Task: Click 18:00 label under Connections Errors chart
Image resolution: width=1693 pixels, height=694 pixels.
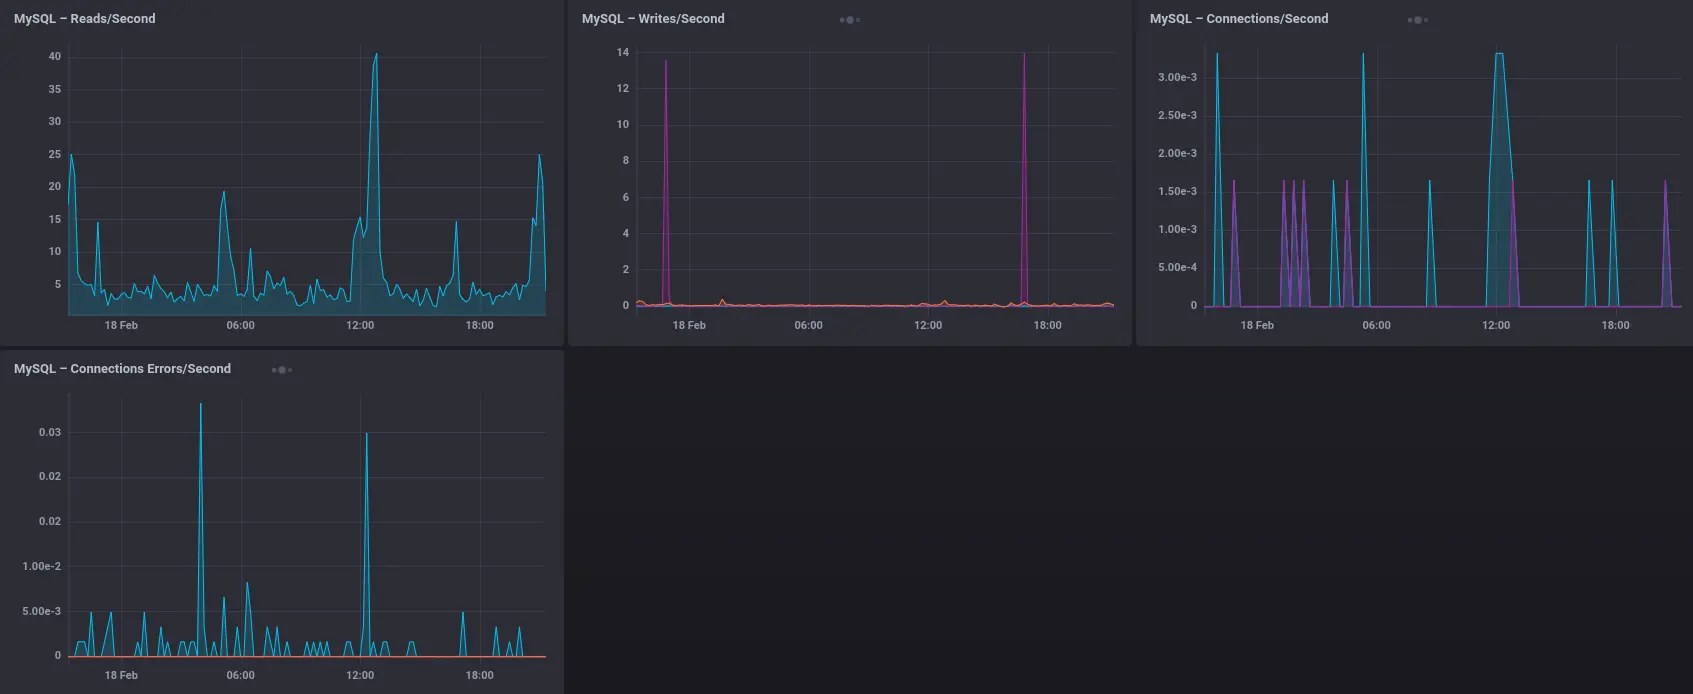Action: click(479, 675)
